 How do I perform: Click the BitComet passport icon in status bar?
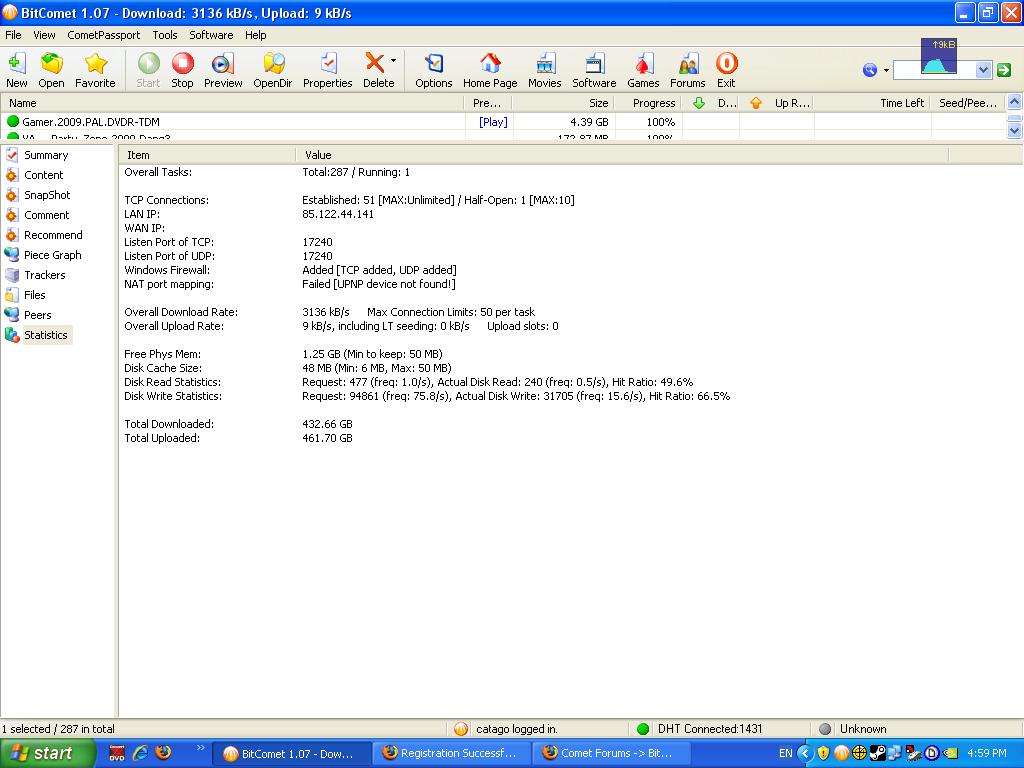[461, 729]
